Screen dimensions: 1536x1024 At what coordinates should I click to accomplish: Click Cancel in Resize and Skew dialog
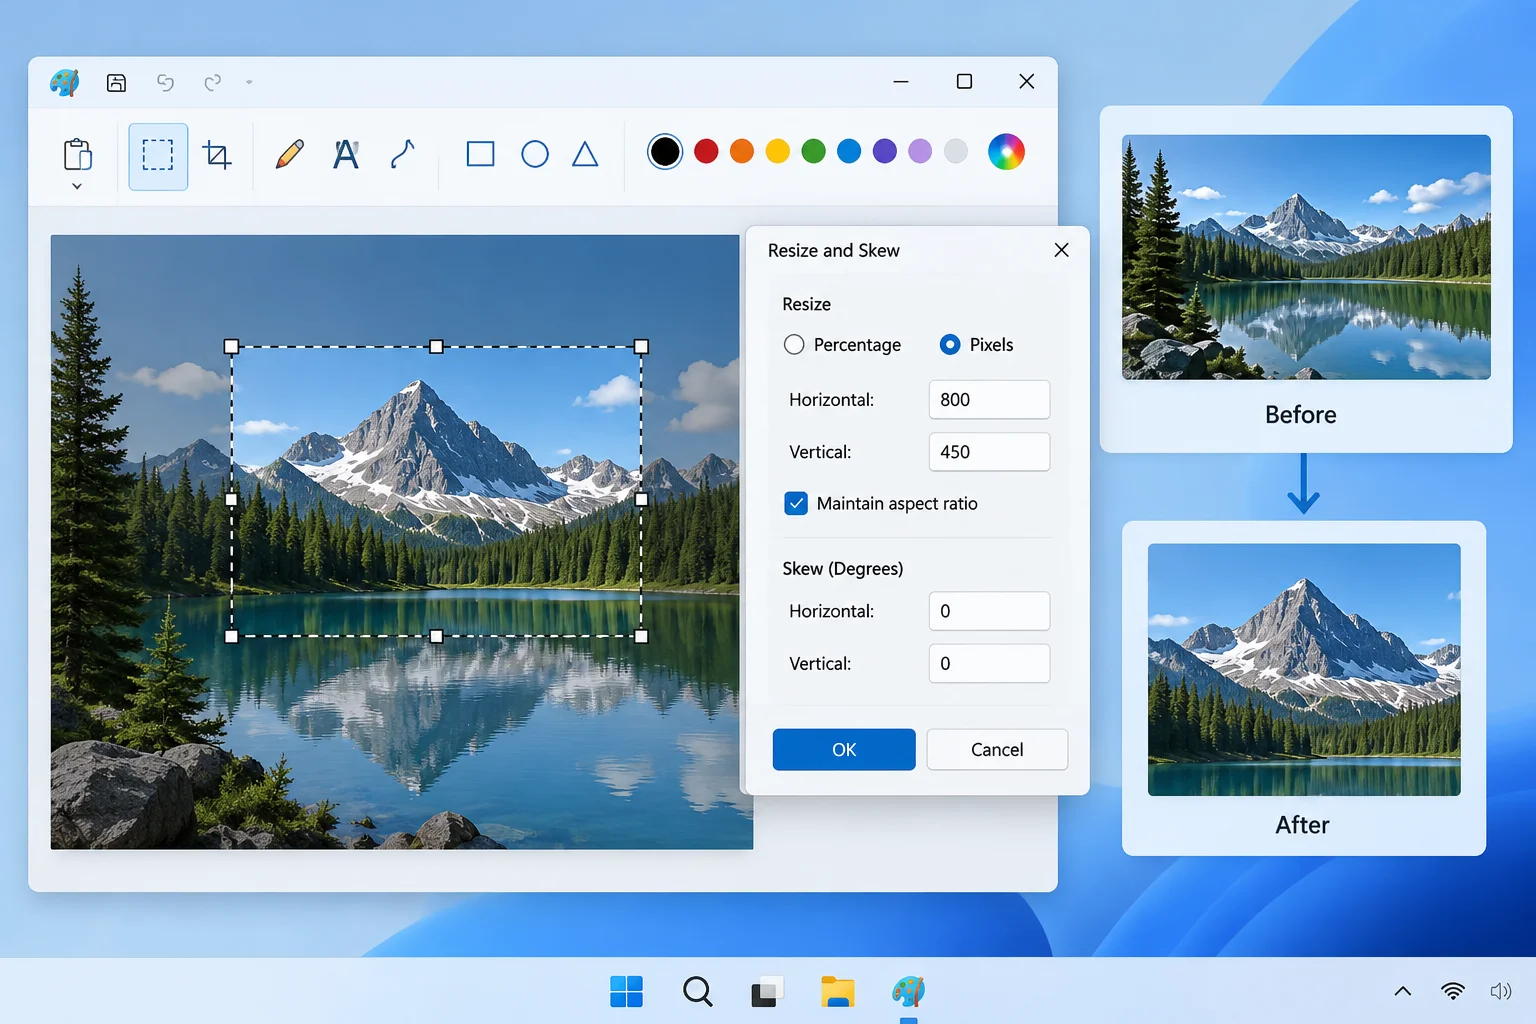click(997, 750)
